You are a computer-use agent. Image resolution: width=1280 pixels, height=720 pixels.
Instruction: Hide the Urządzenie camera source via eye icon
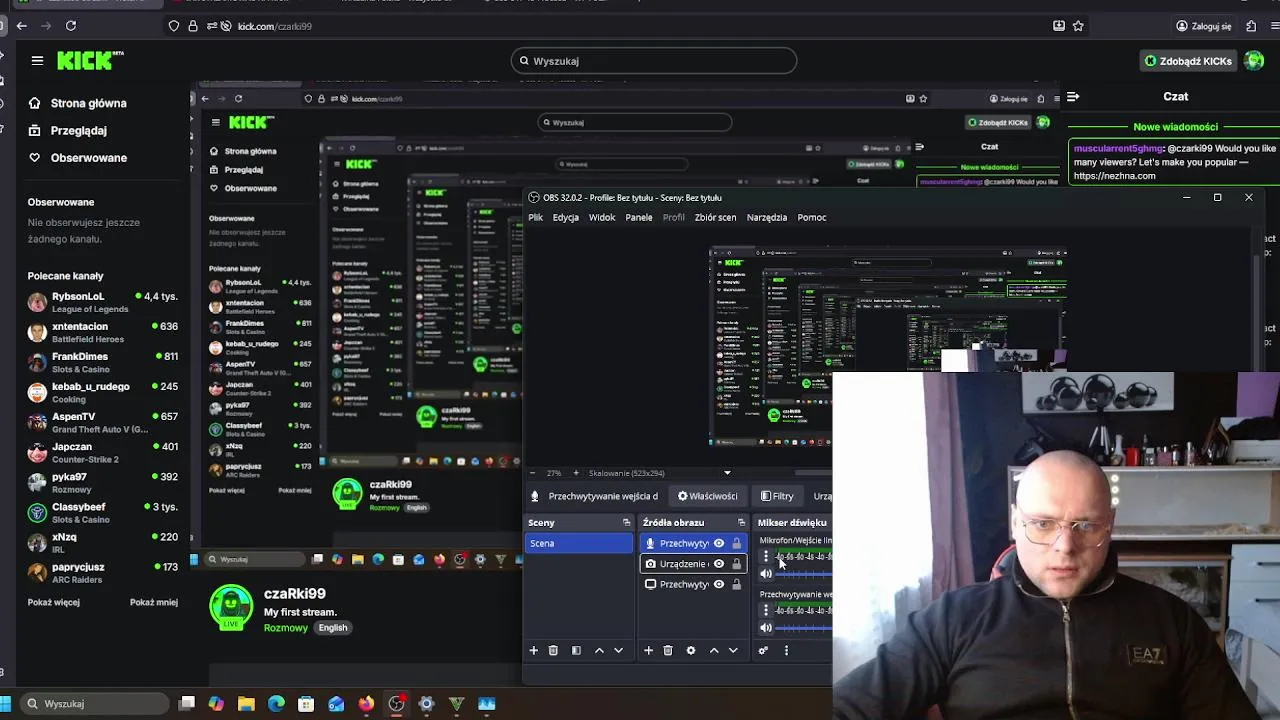pyautogui.click(x=718, y=563)
